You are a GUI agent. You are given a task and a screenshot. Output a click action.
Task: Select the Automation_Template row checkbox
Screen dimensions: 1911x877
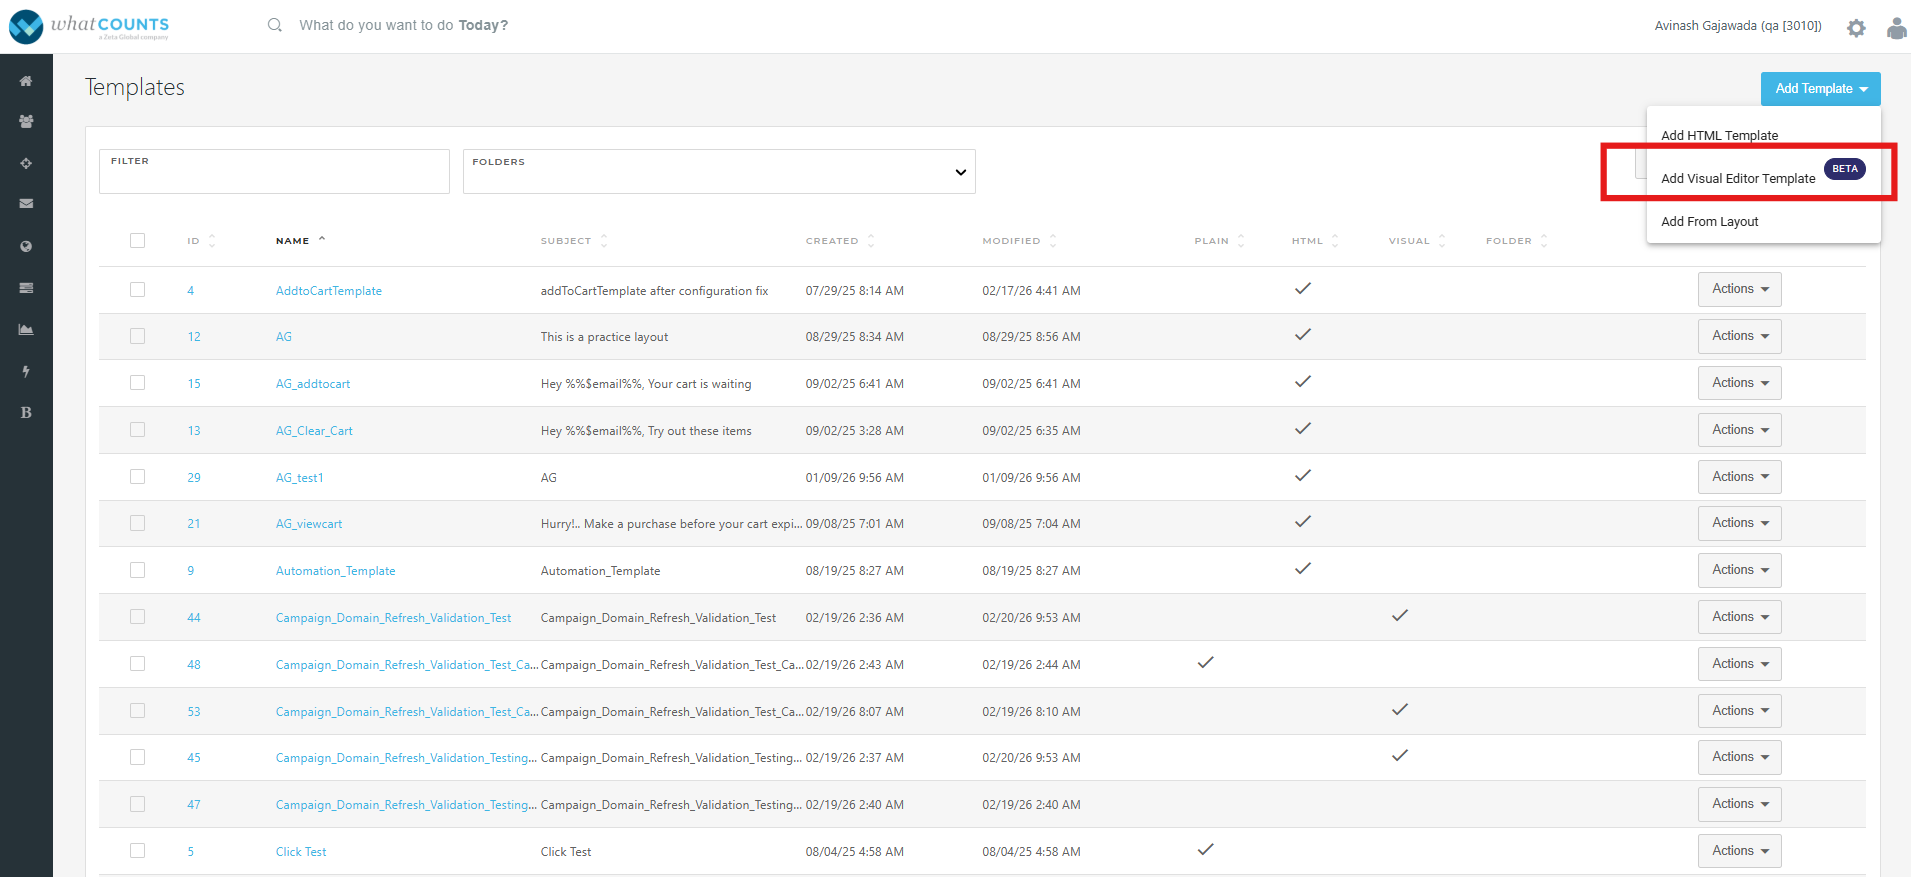click(138, 570)
